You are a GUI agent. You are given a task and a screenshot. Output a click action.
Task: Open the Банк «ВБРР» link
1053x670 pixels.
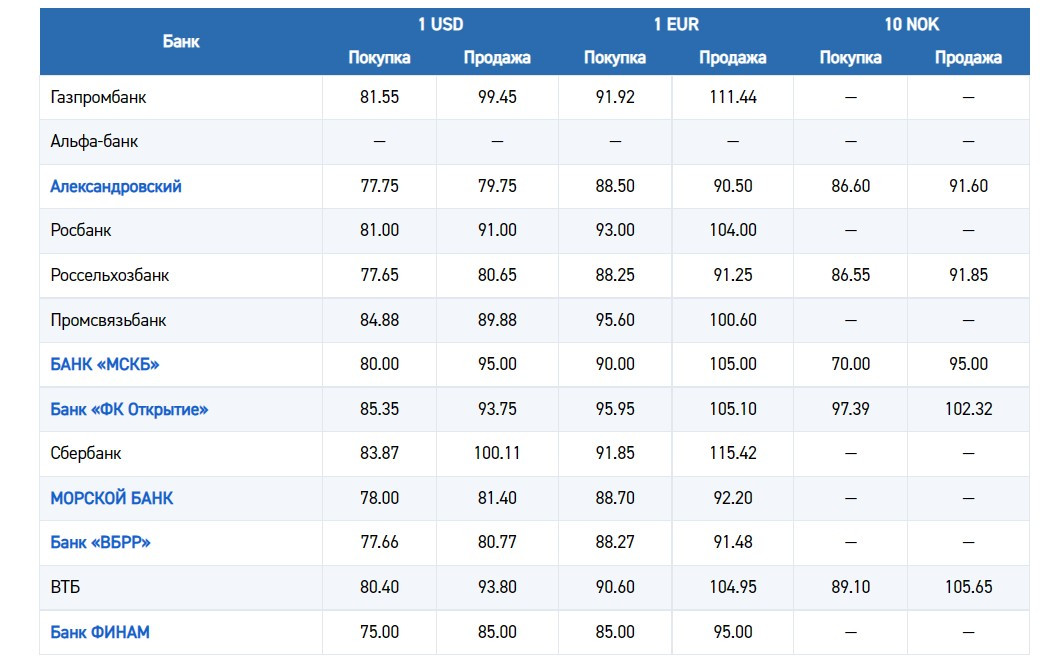tap(100, 542)
